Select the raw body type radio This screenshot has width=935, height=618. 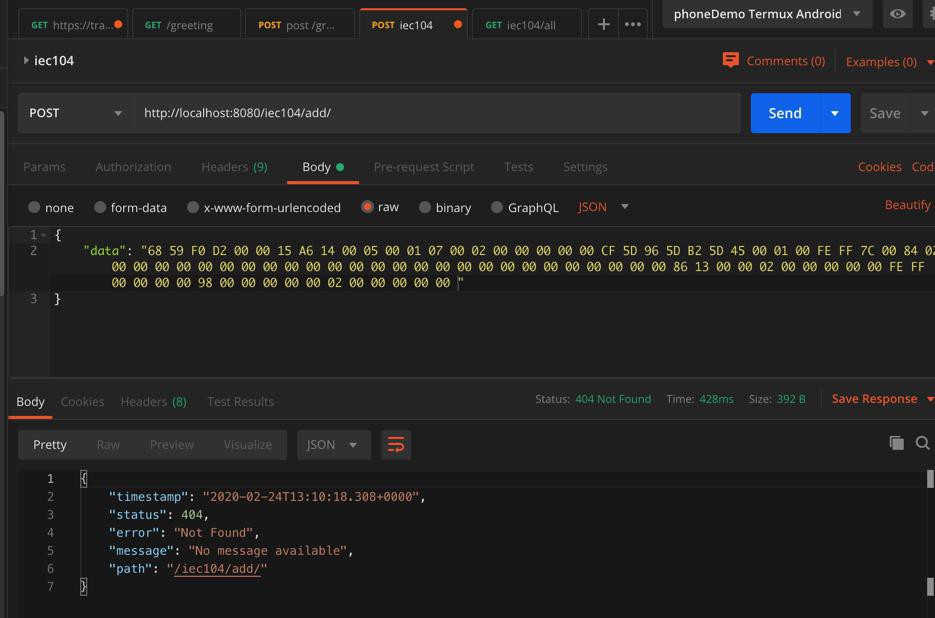[x=367, y=207]
